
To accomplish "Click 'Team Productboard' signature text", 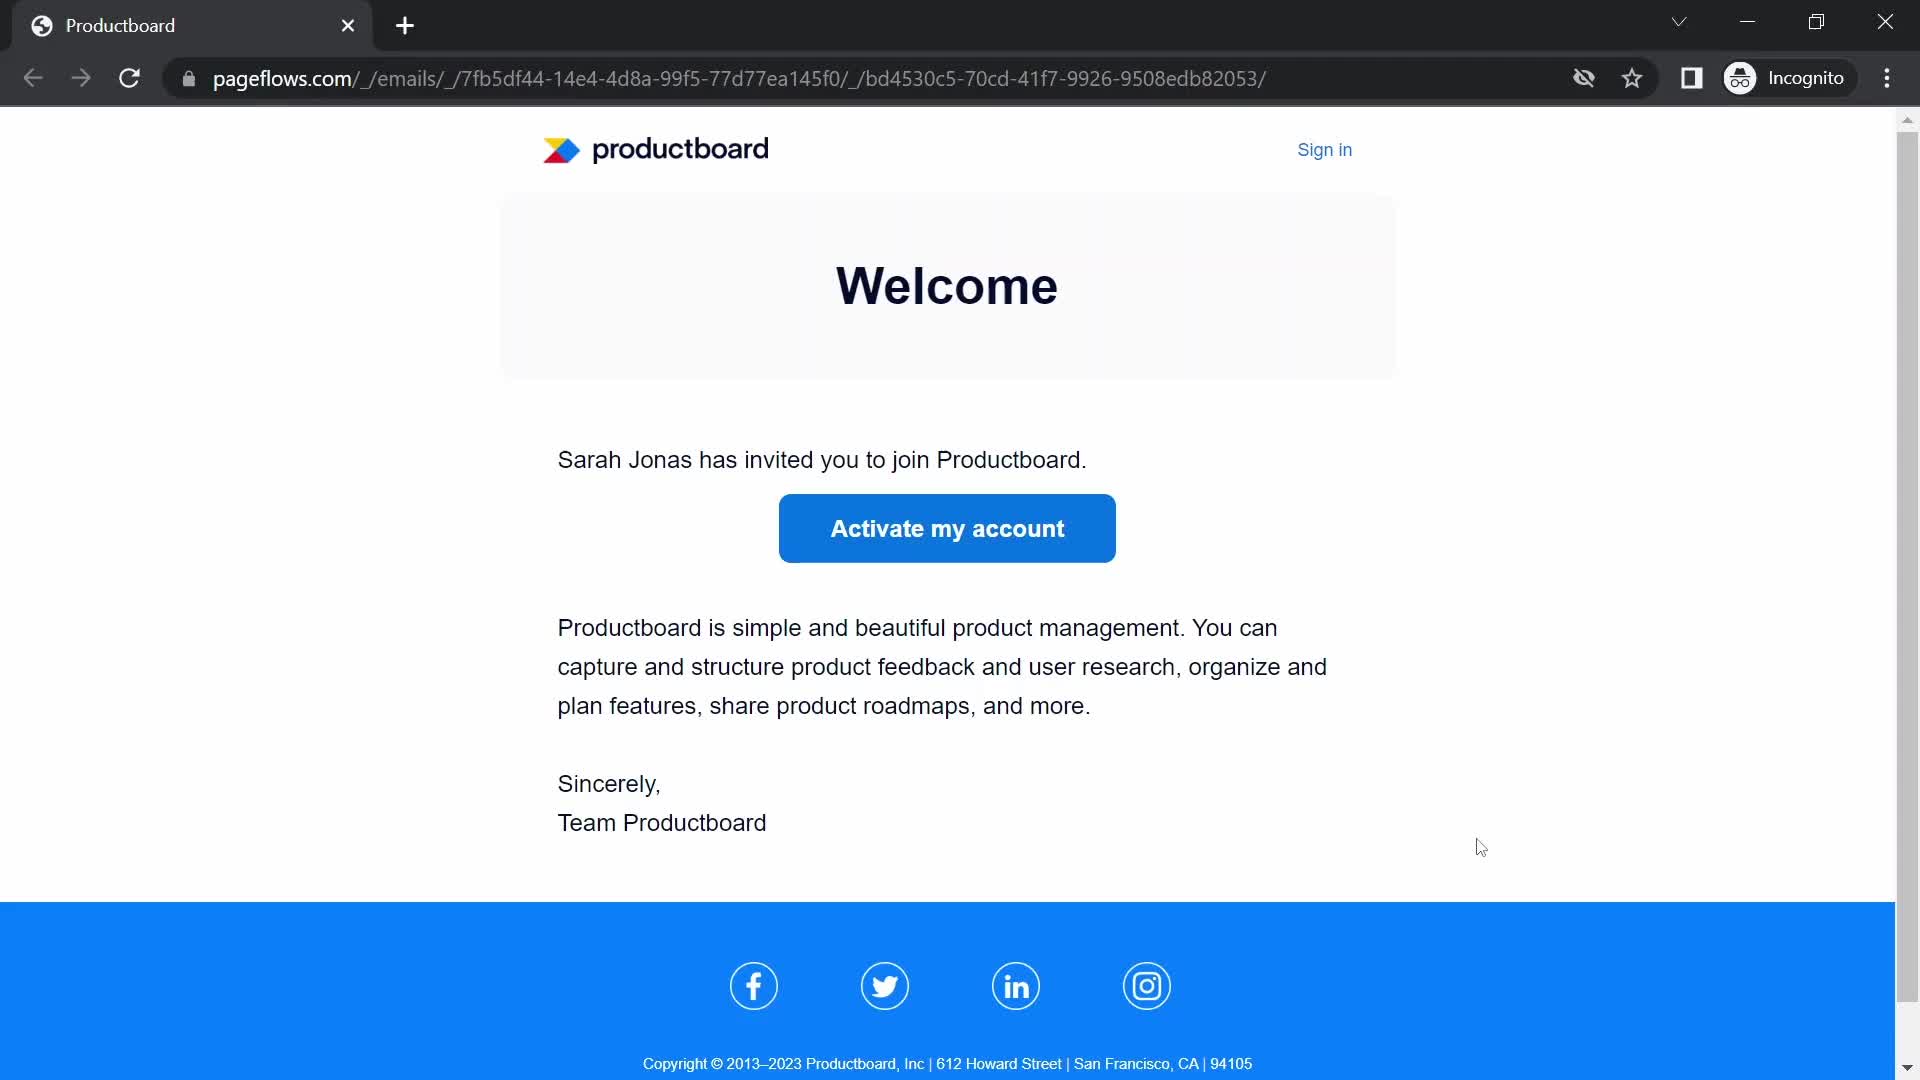I will (662, 823).
